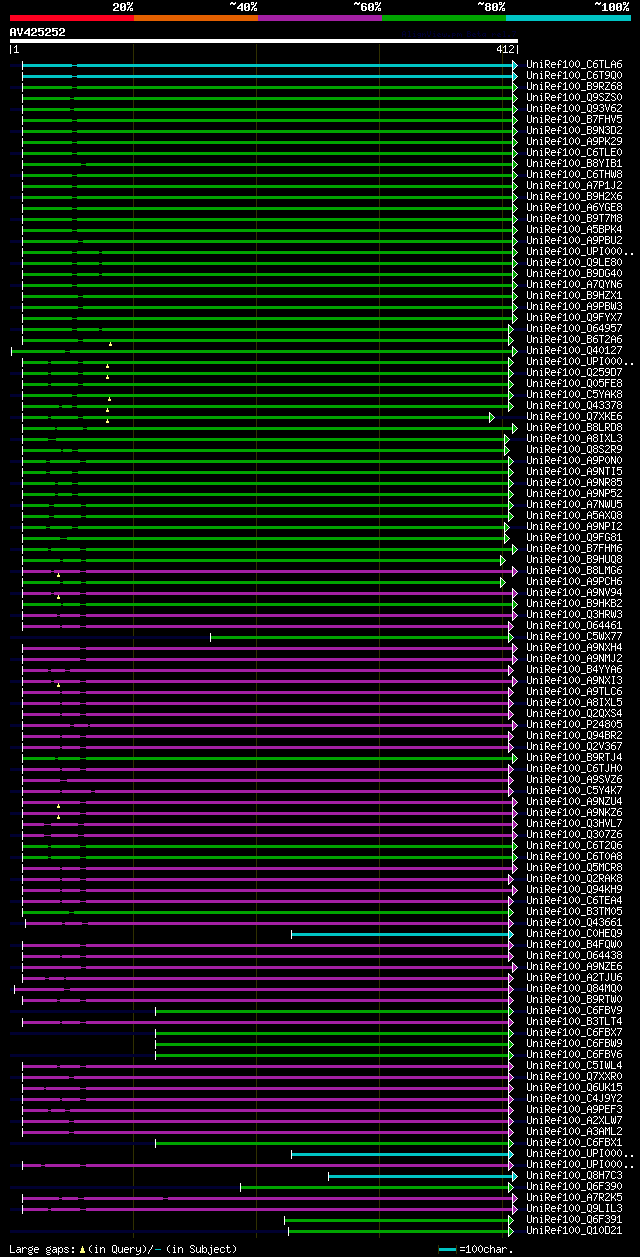Select the UniRef100_B8YIB1 label

pyautogui.click(x=574, y=163)
